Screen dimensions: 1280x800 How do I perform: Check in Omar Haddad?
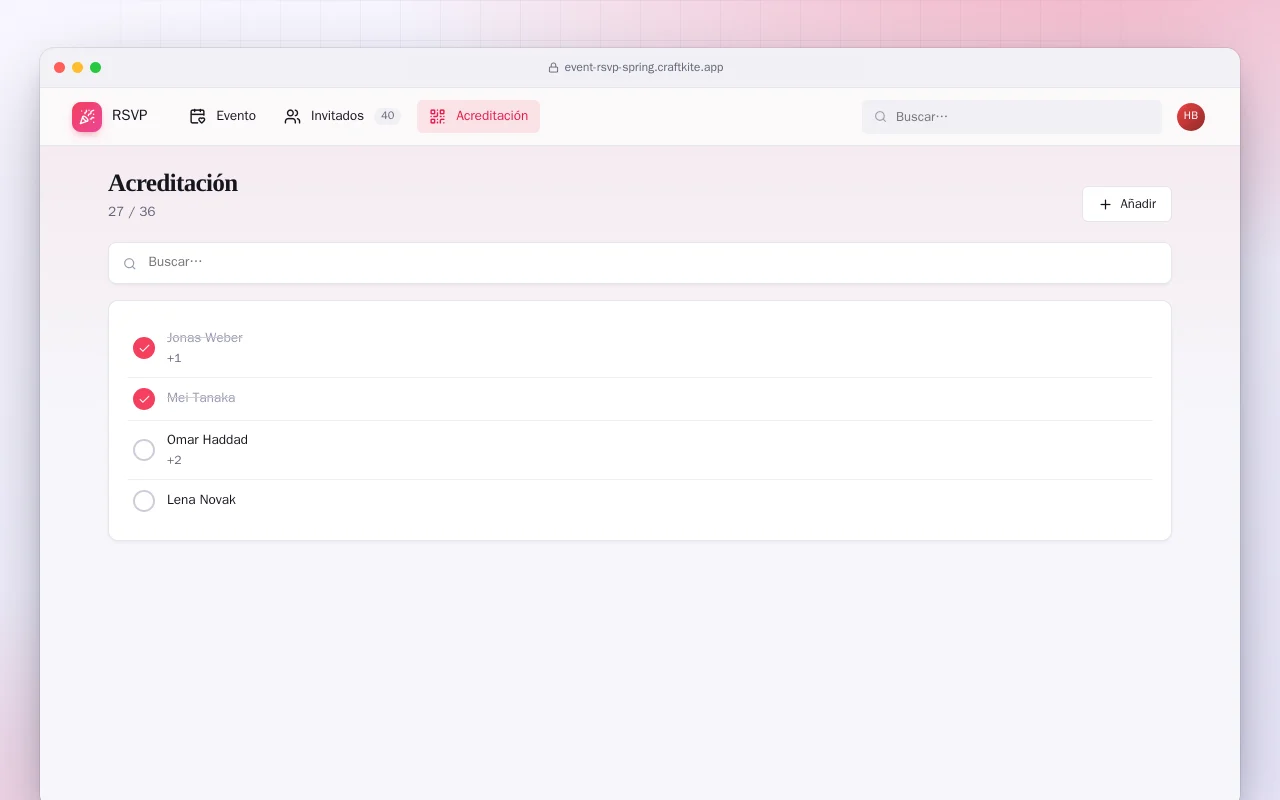pos(144,450)
